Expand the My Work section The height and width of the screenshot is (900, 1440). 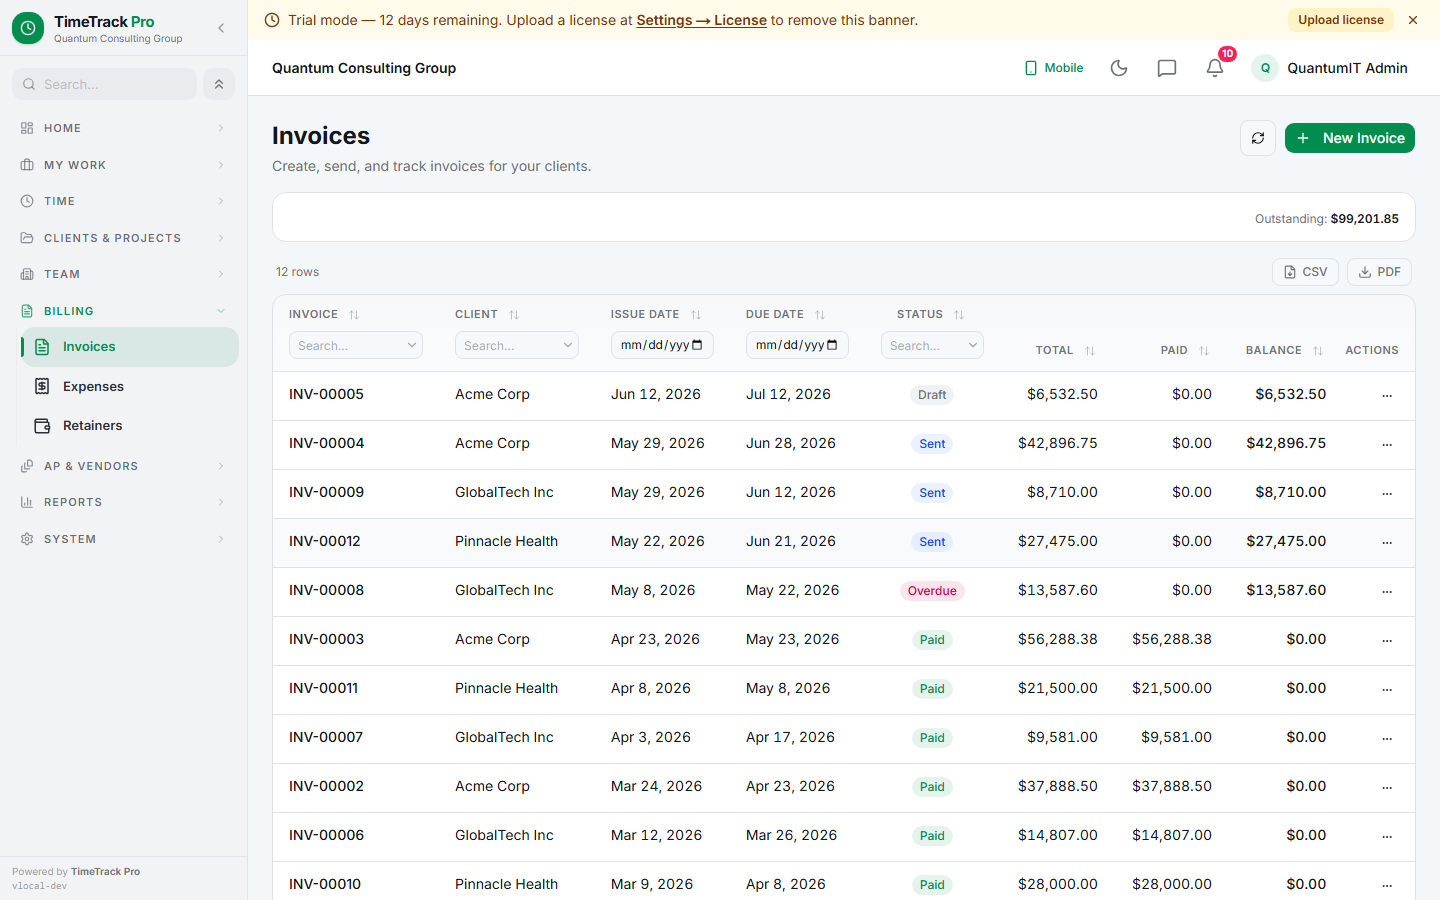[123, 165]
